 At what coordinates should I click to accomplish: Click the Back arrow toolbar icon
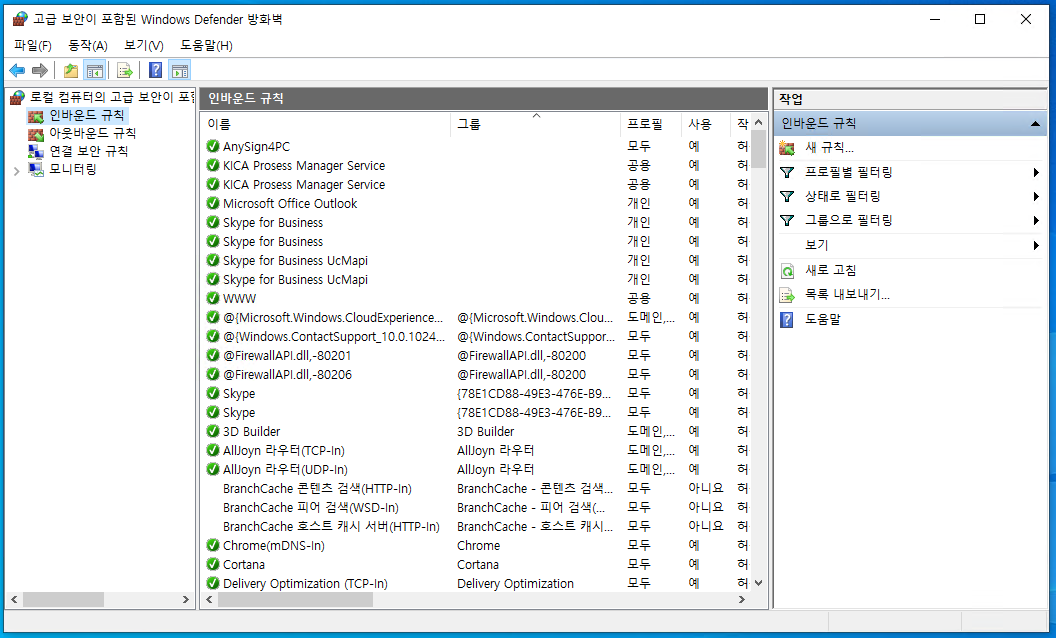click(x=18, y=70)
